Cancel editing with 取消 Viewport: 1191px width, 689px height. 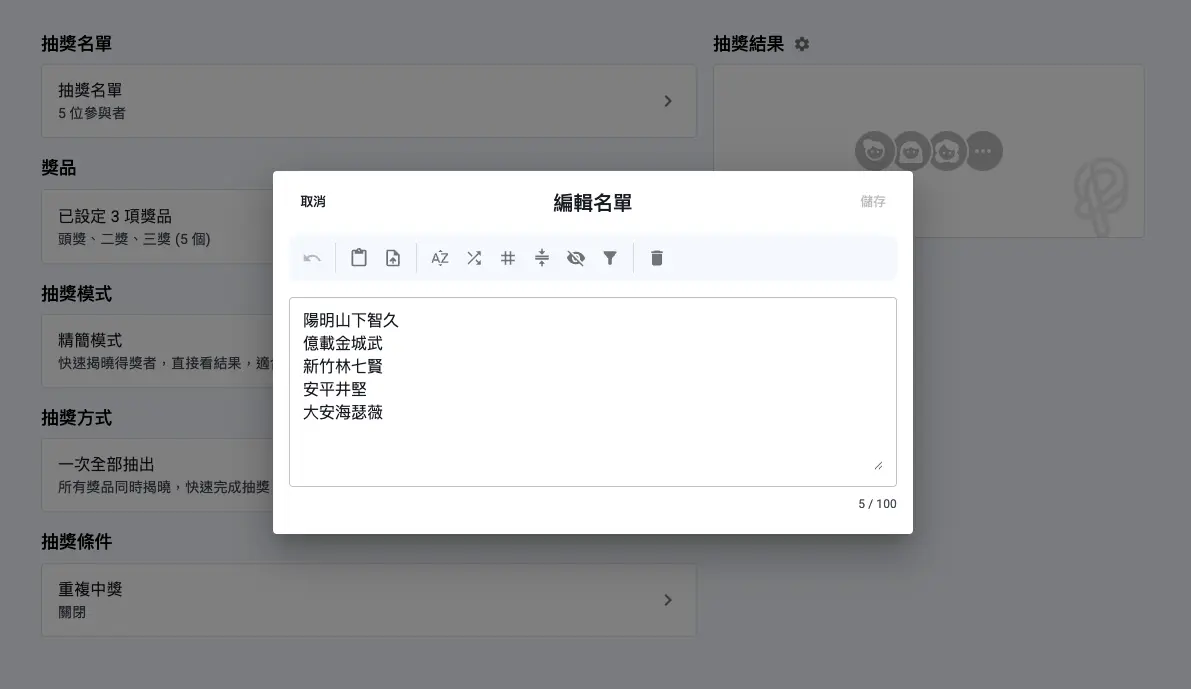coord(313,201)
